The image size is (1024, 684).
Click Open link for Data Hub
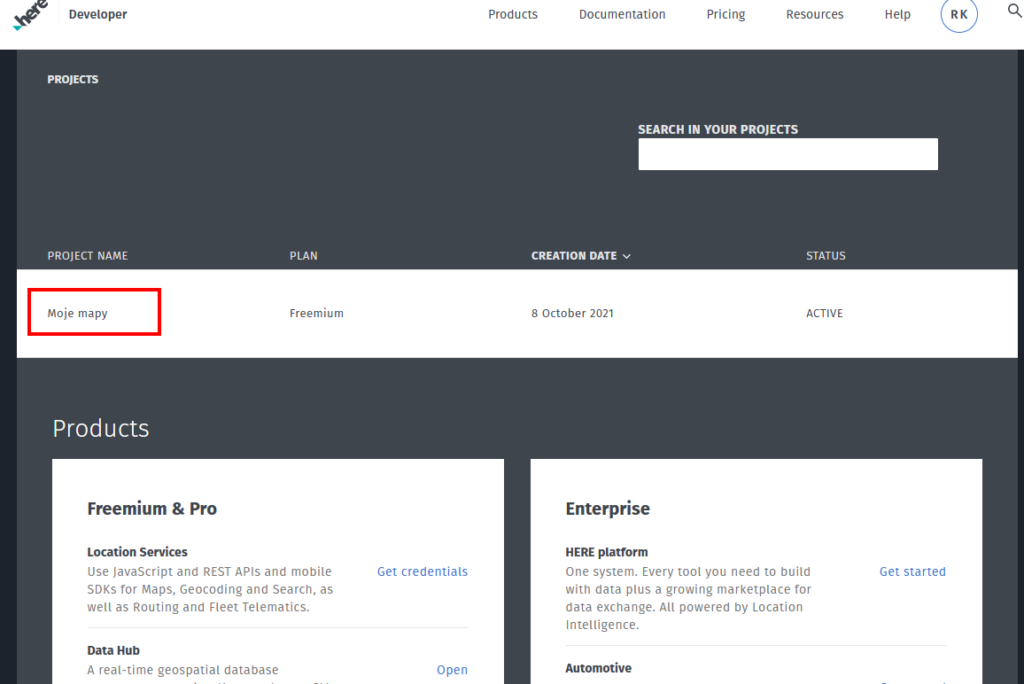pos(452,670)
